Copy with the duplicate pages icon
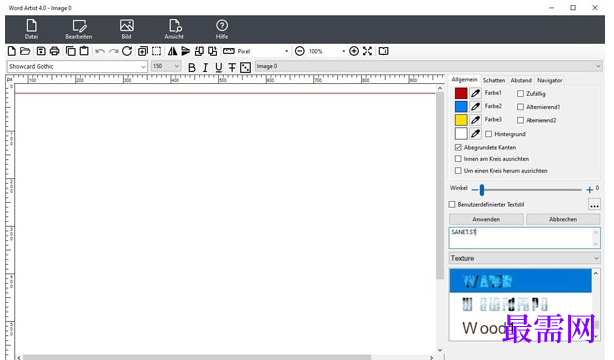Screen dimensions: 614x360 70,51
